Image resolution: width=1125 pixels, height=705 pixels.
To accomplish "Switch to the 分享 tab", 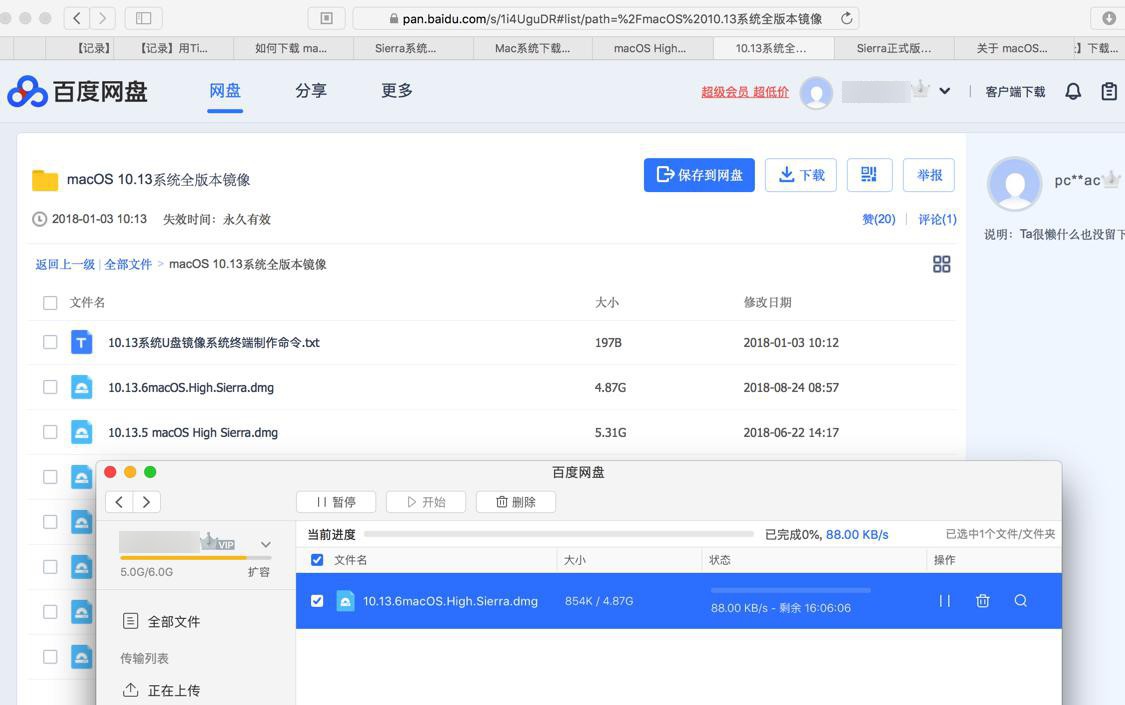I will click(x=311, y=91).
